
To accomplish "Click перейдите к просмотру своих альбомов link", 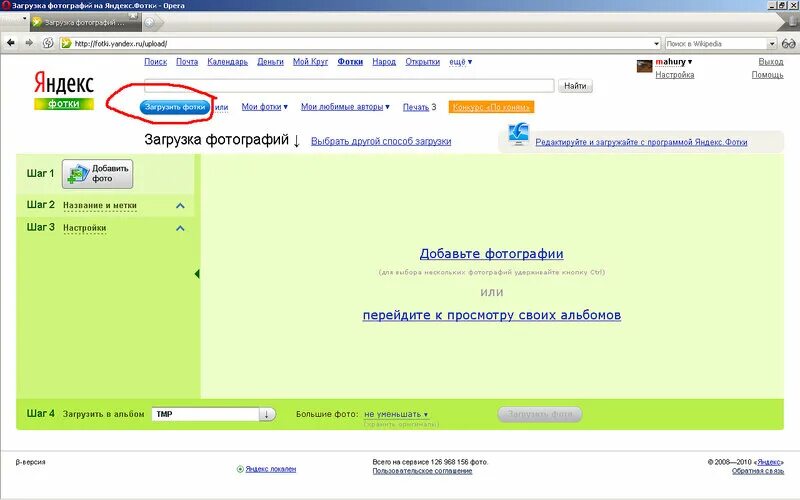I will (x=492, y=315).
